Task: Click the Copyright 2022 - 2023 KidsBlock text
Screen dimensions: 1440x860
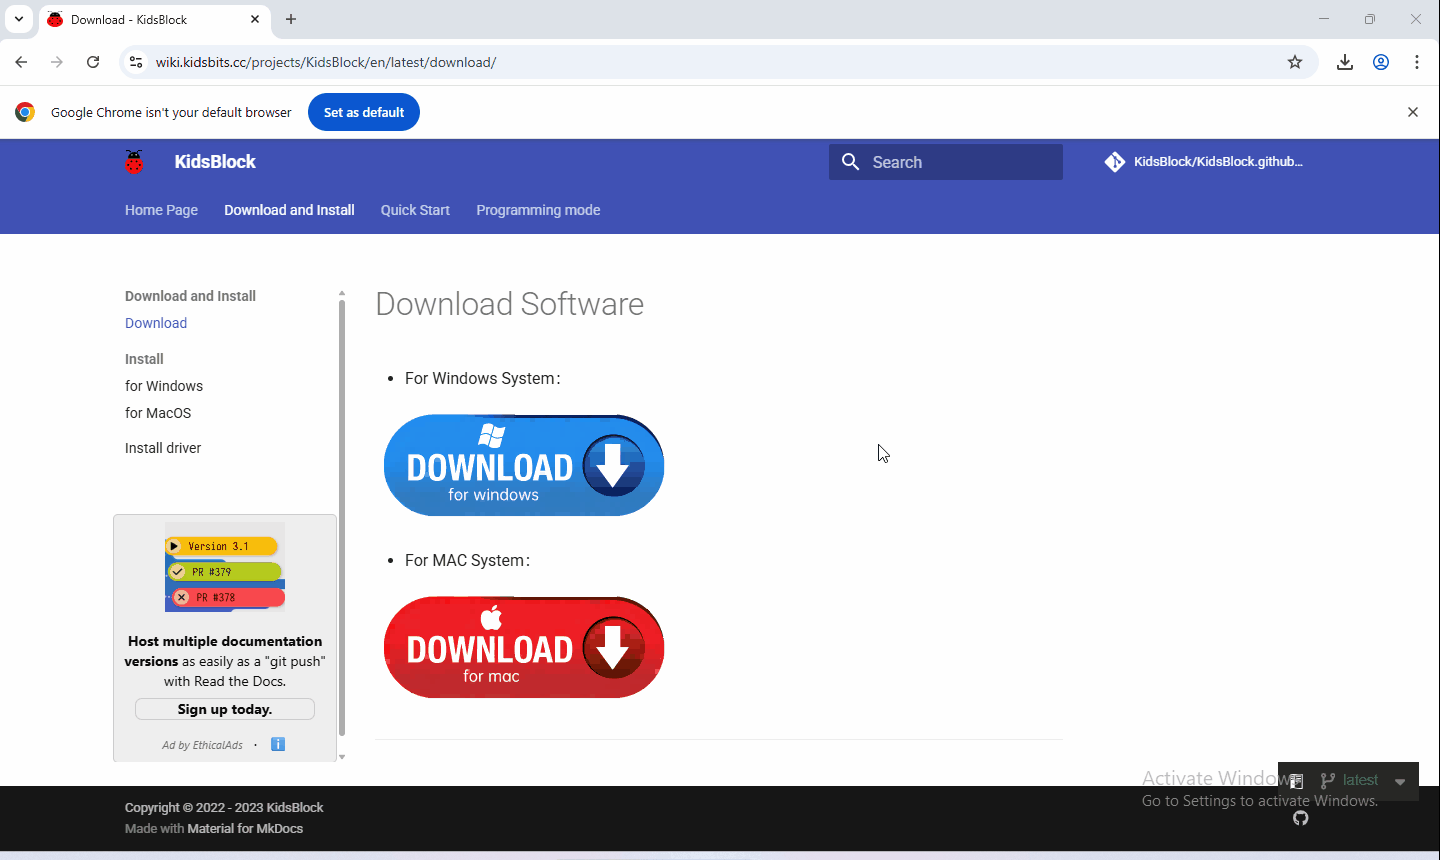Action: click(x=224, y=807)
